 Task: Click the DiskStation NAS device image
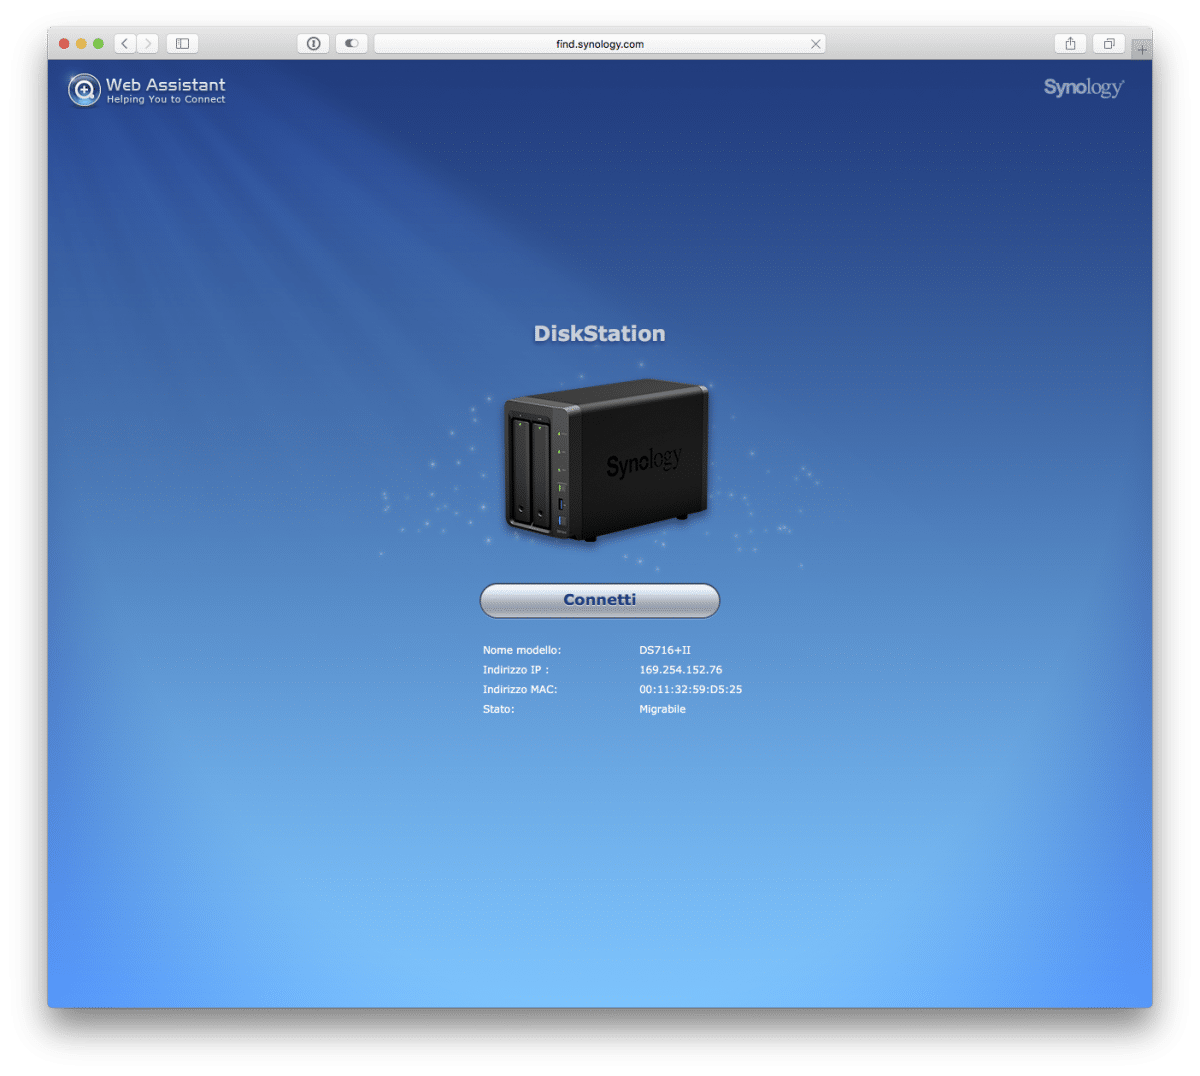[x=605, y=461]
